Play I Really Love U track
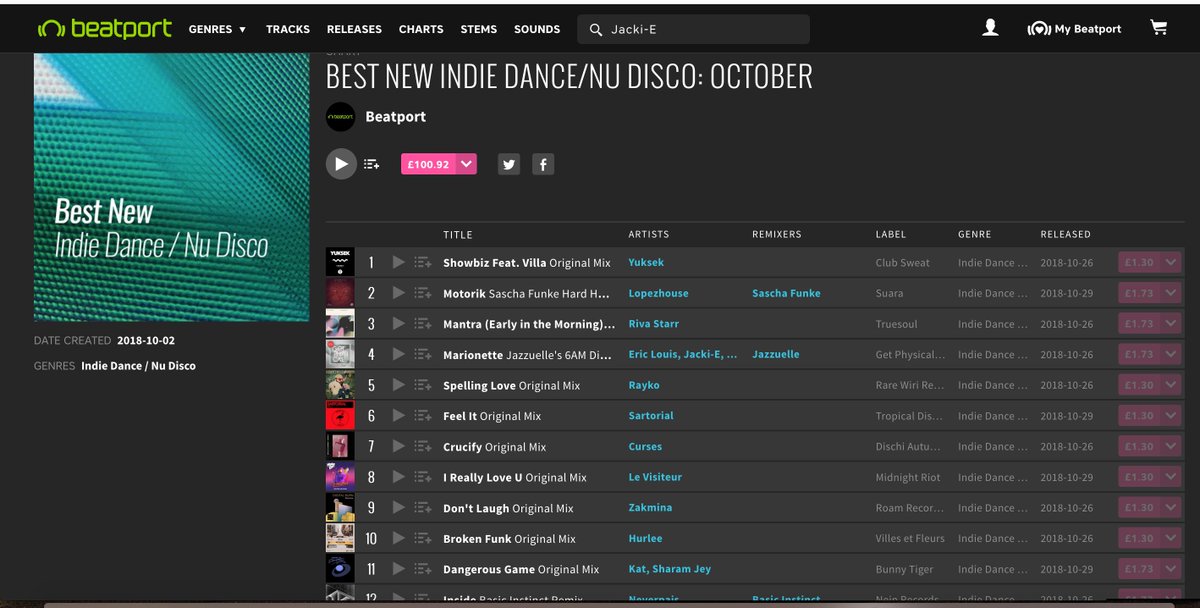Image resolution: width=1200 pixels, height=608 pixels. [398, 477]
